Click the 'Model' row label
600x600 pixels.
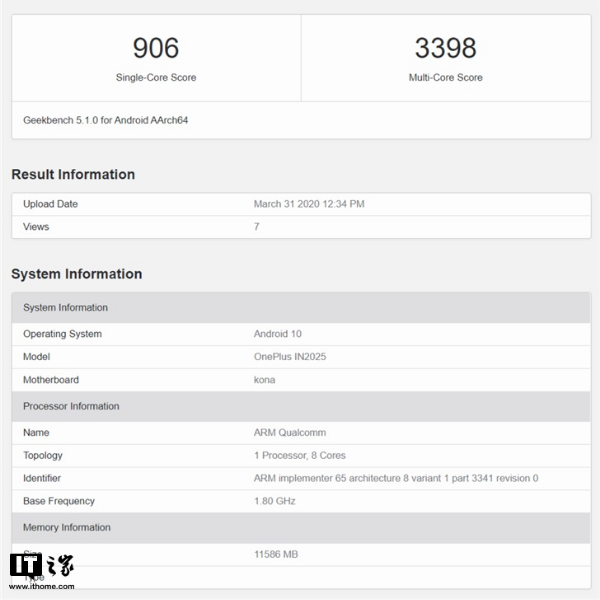click(x=36, y=357)
